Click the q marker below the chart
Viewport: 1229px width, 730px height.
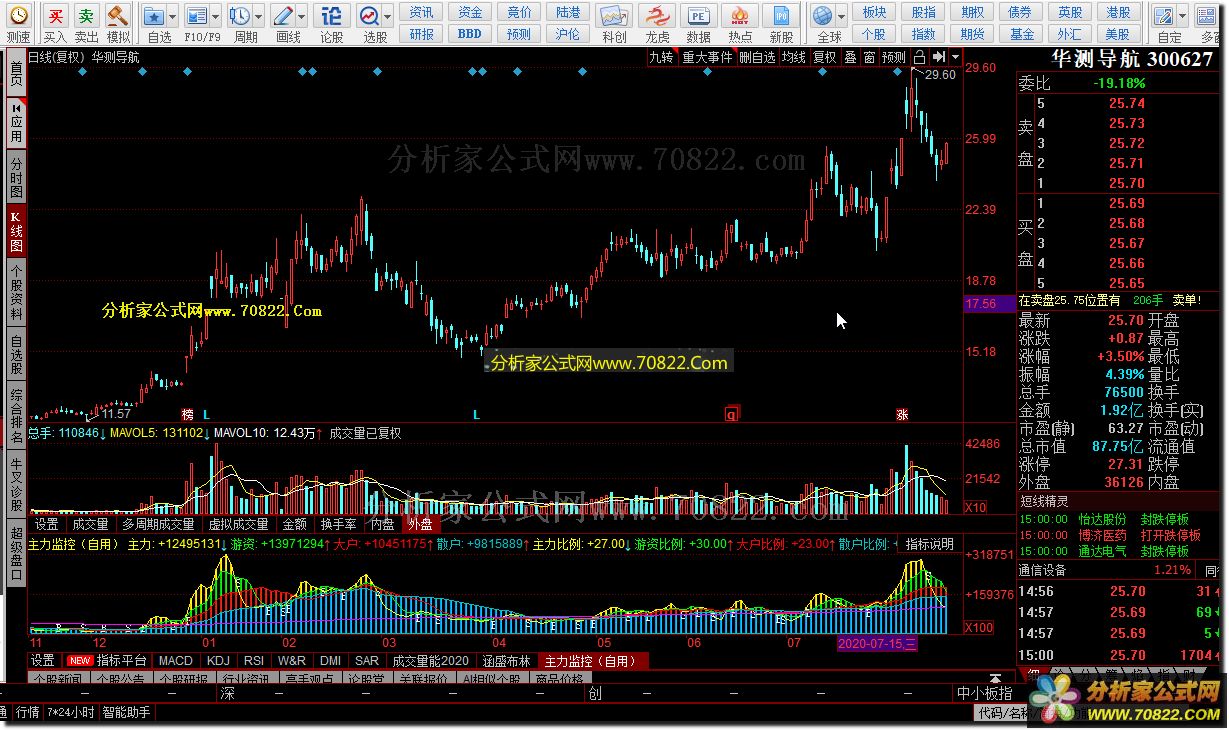click(x=732, y=414)
